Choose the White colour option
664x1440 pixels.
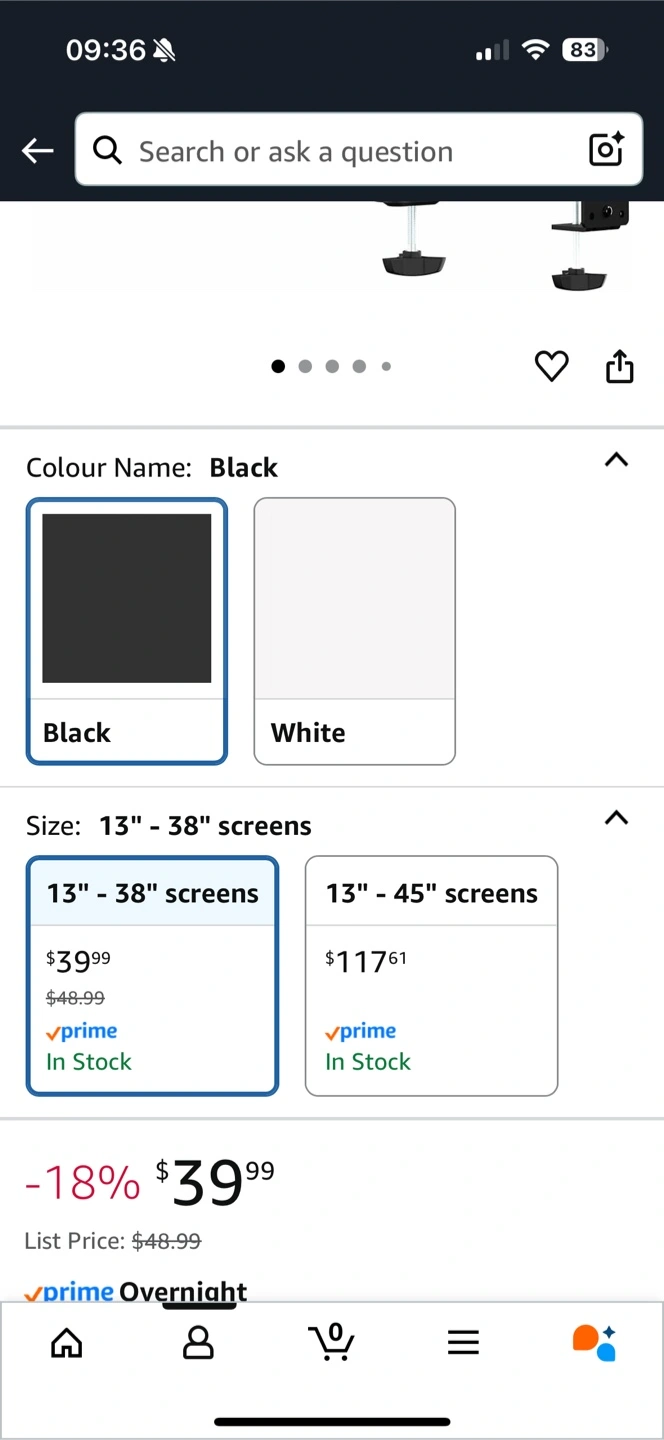(354, 630)
